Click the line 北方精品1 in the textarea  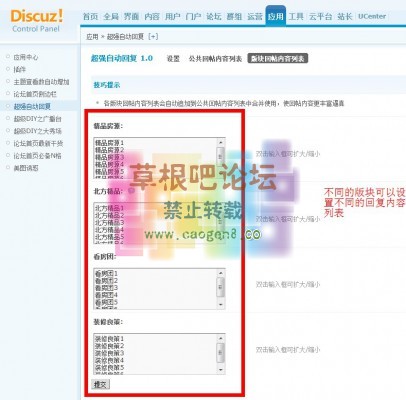tap(109, 208)
